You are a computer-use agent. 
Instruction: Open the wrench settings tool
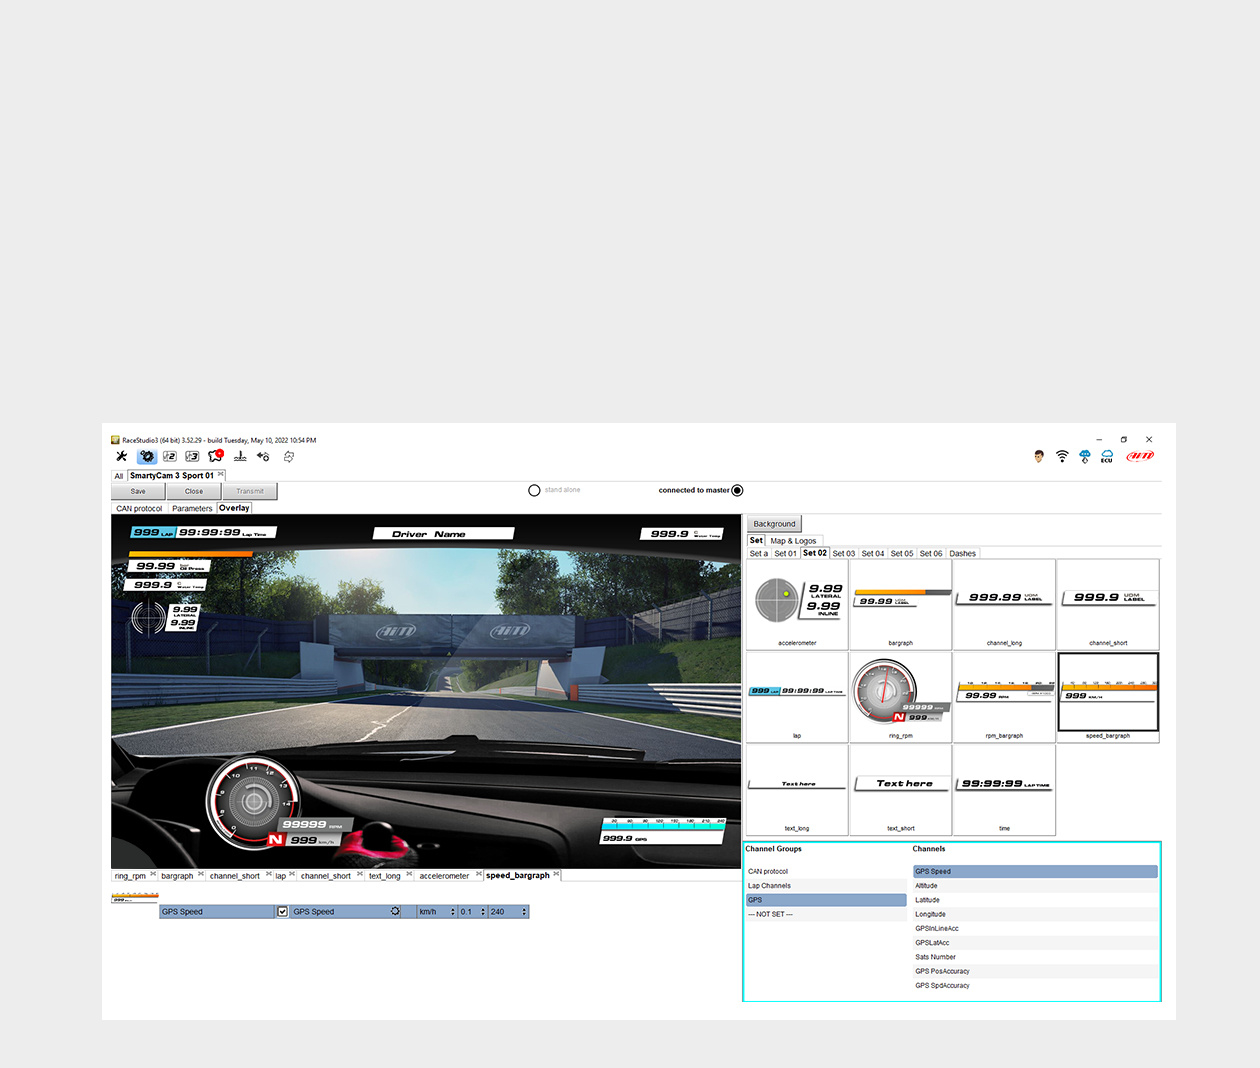[122, 456]
